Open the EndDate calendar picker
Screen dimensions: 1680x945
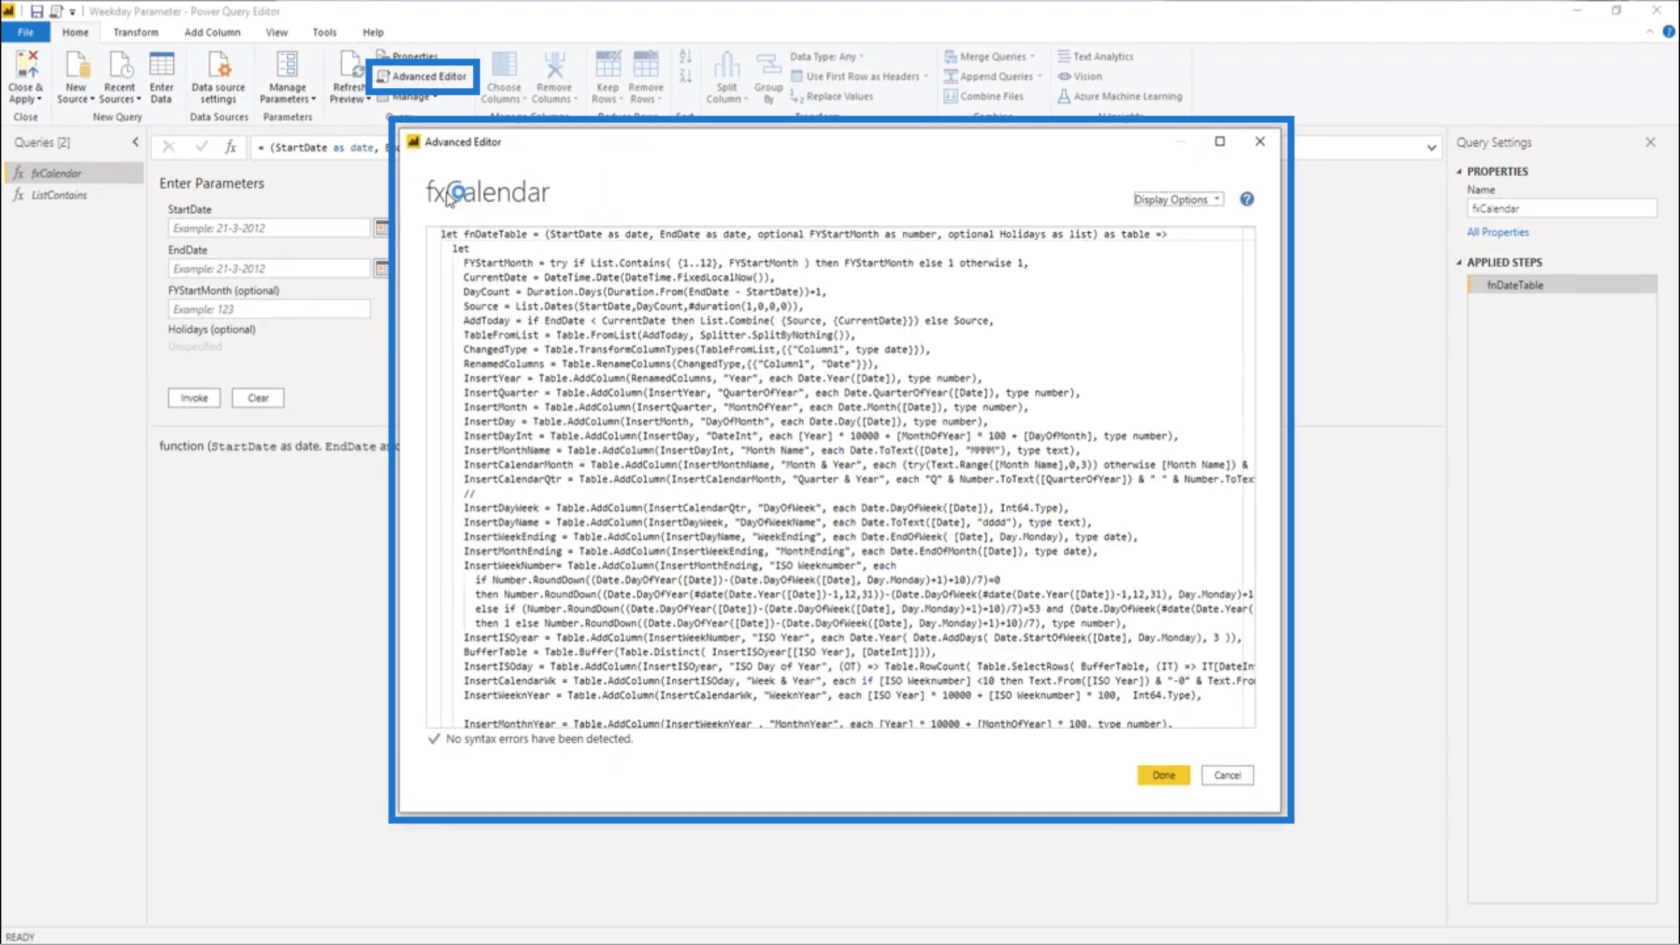(382, 269)
